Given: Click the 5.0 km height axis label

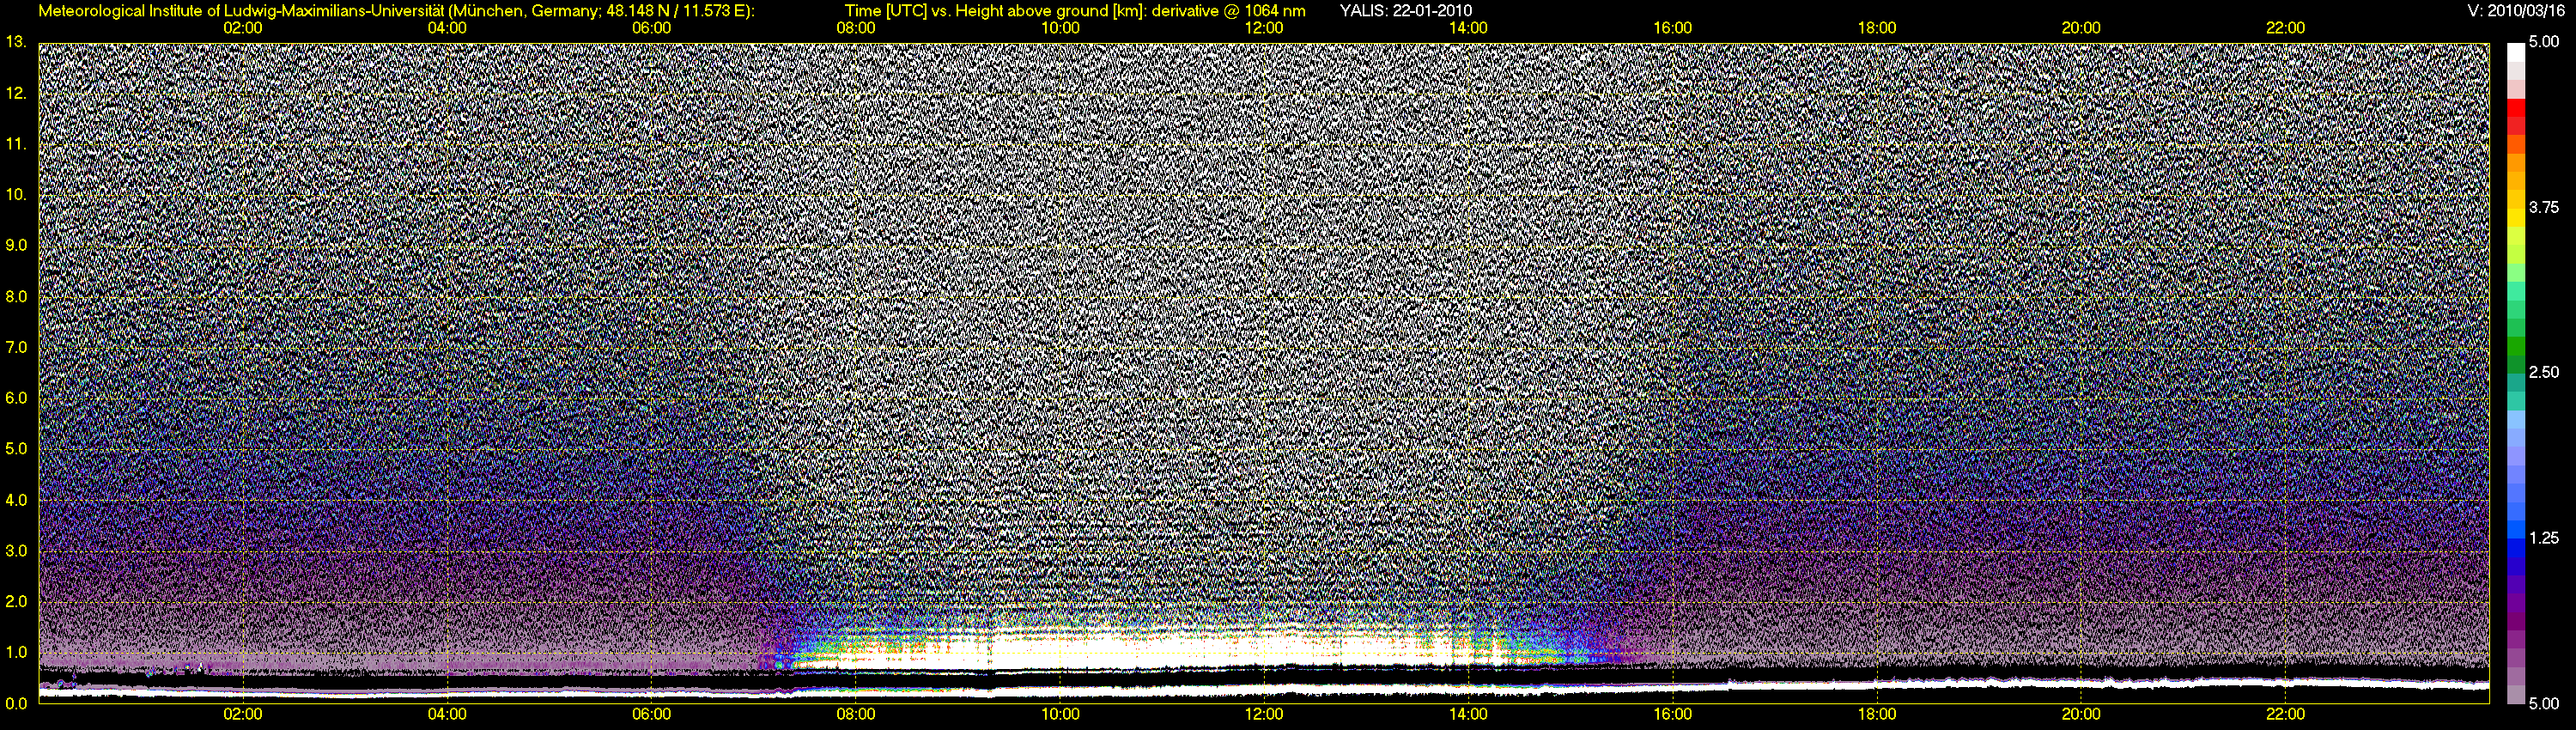Looking at the screenshot, I should [16, 449].
